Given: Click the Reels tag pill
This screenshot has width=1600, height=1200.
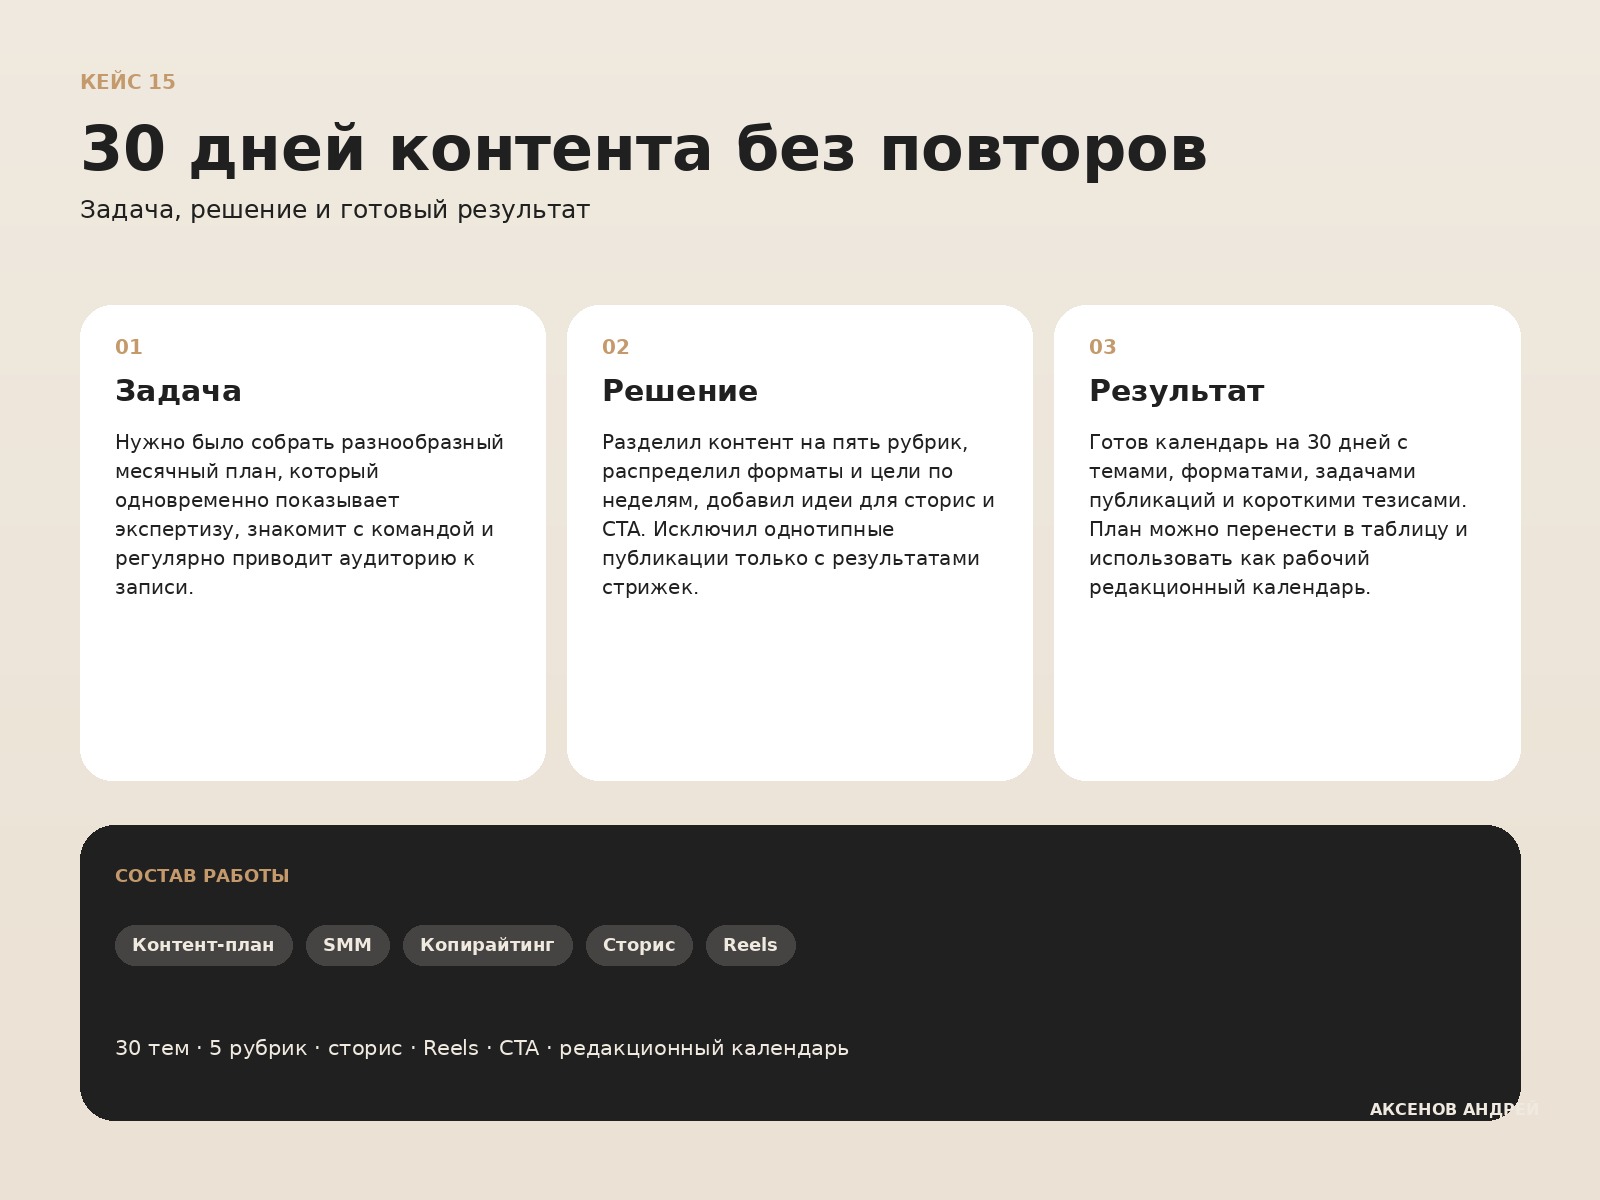Looking at the screenshot, I should (751, 945).
